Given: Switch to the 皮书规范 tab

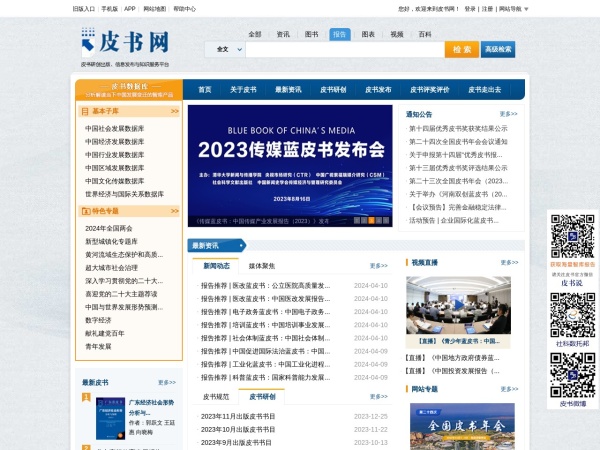Looking at the screenshot, I should click(216, 397).
